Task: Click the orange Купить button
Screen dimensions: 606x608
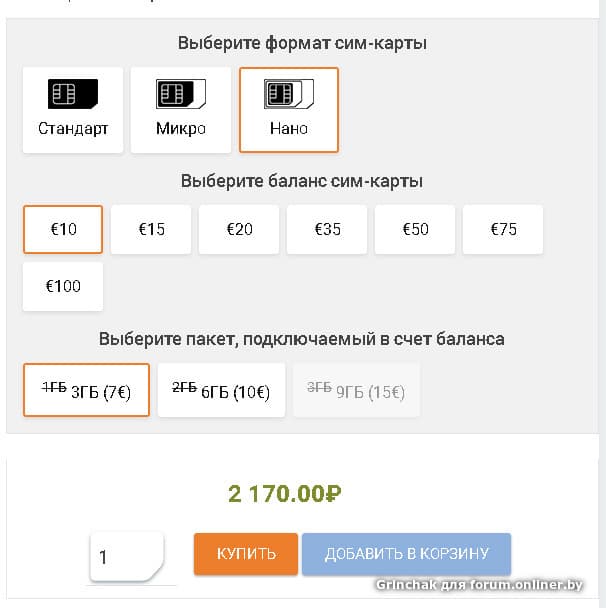Action: pos(246,554)
